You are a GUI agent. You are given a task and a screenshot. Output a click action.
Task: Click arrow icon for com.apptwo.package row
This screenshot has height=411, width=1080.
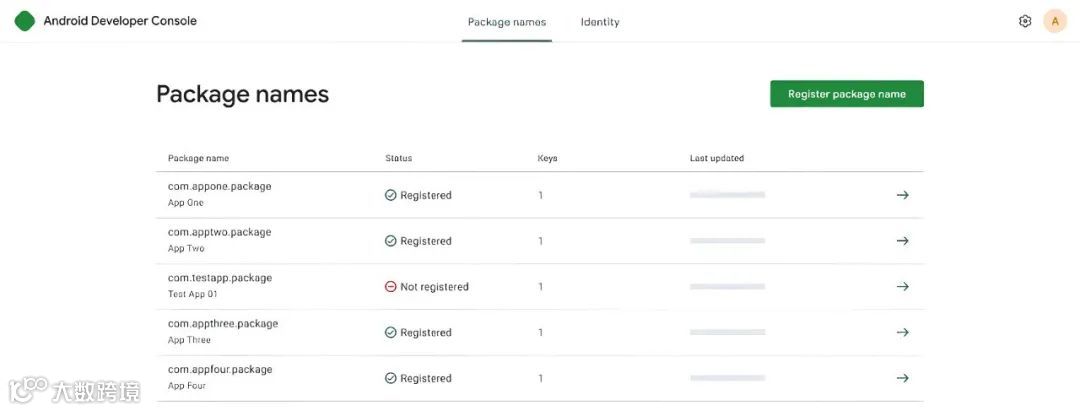902,241
